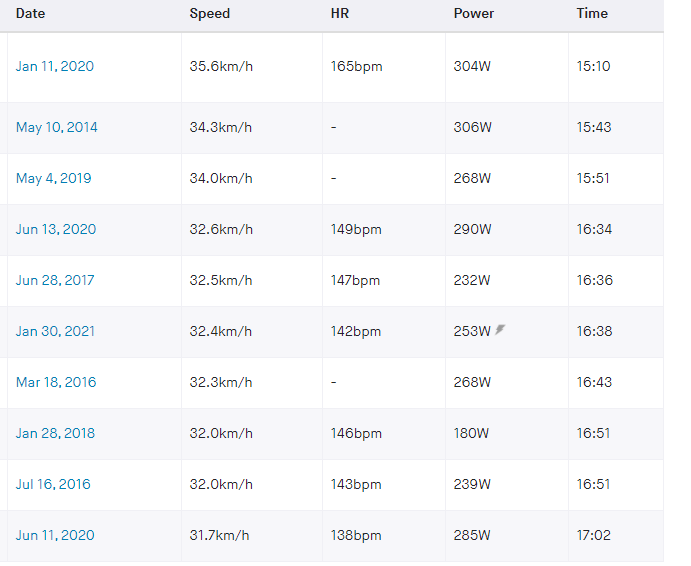Screen dimensions: 691x566
Task: Open the Jun 28, 2017 effort
Action: (x=55, y=280)
